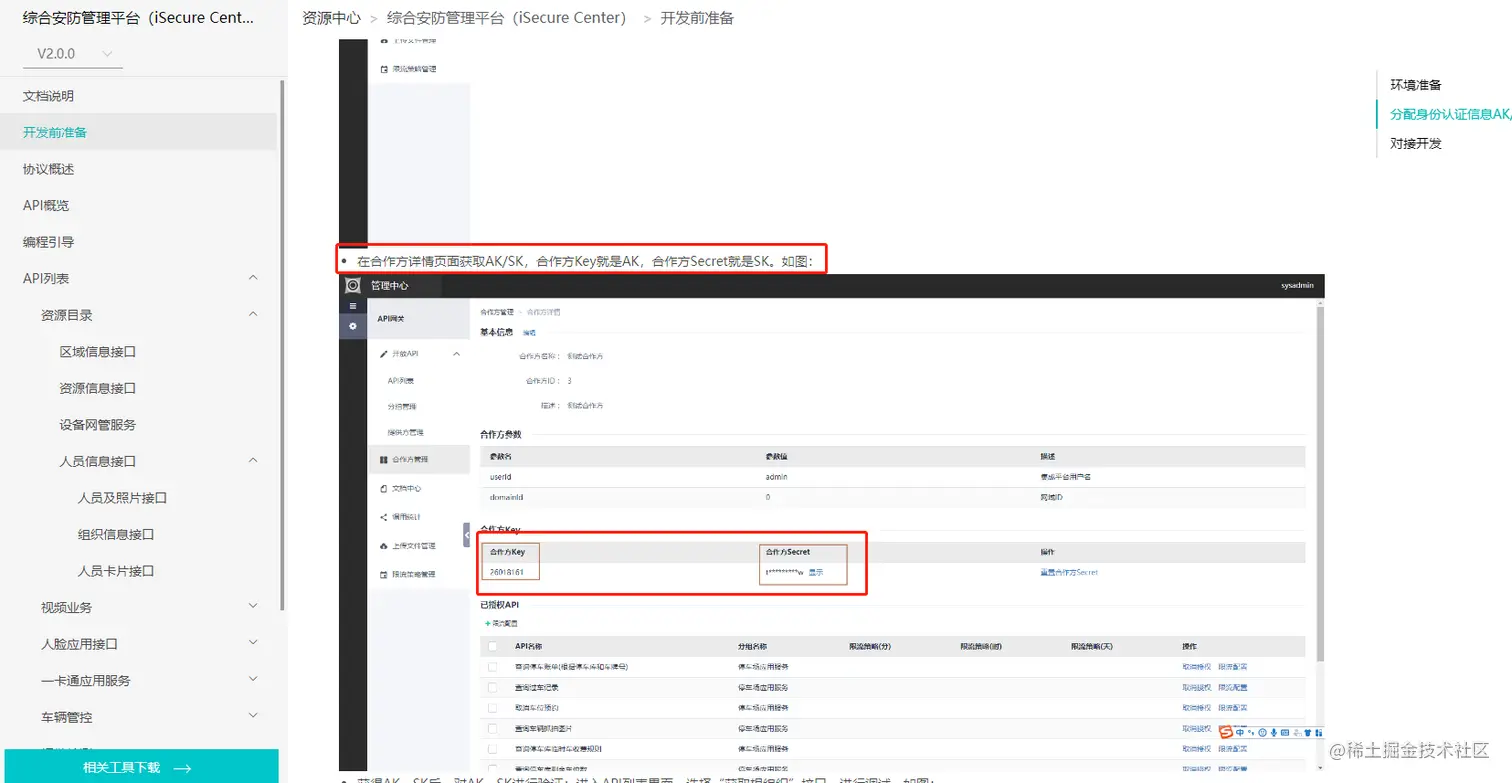Open 设备网管服务 page
Screen dimensions: 1512x783
(97, 425)
